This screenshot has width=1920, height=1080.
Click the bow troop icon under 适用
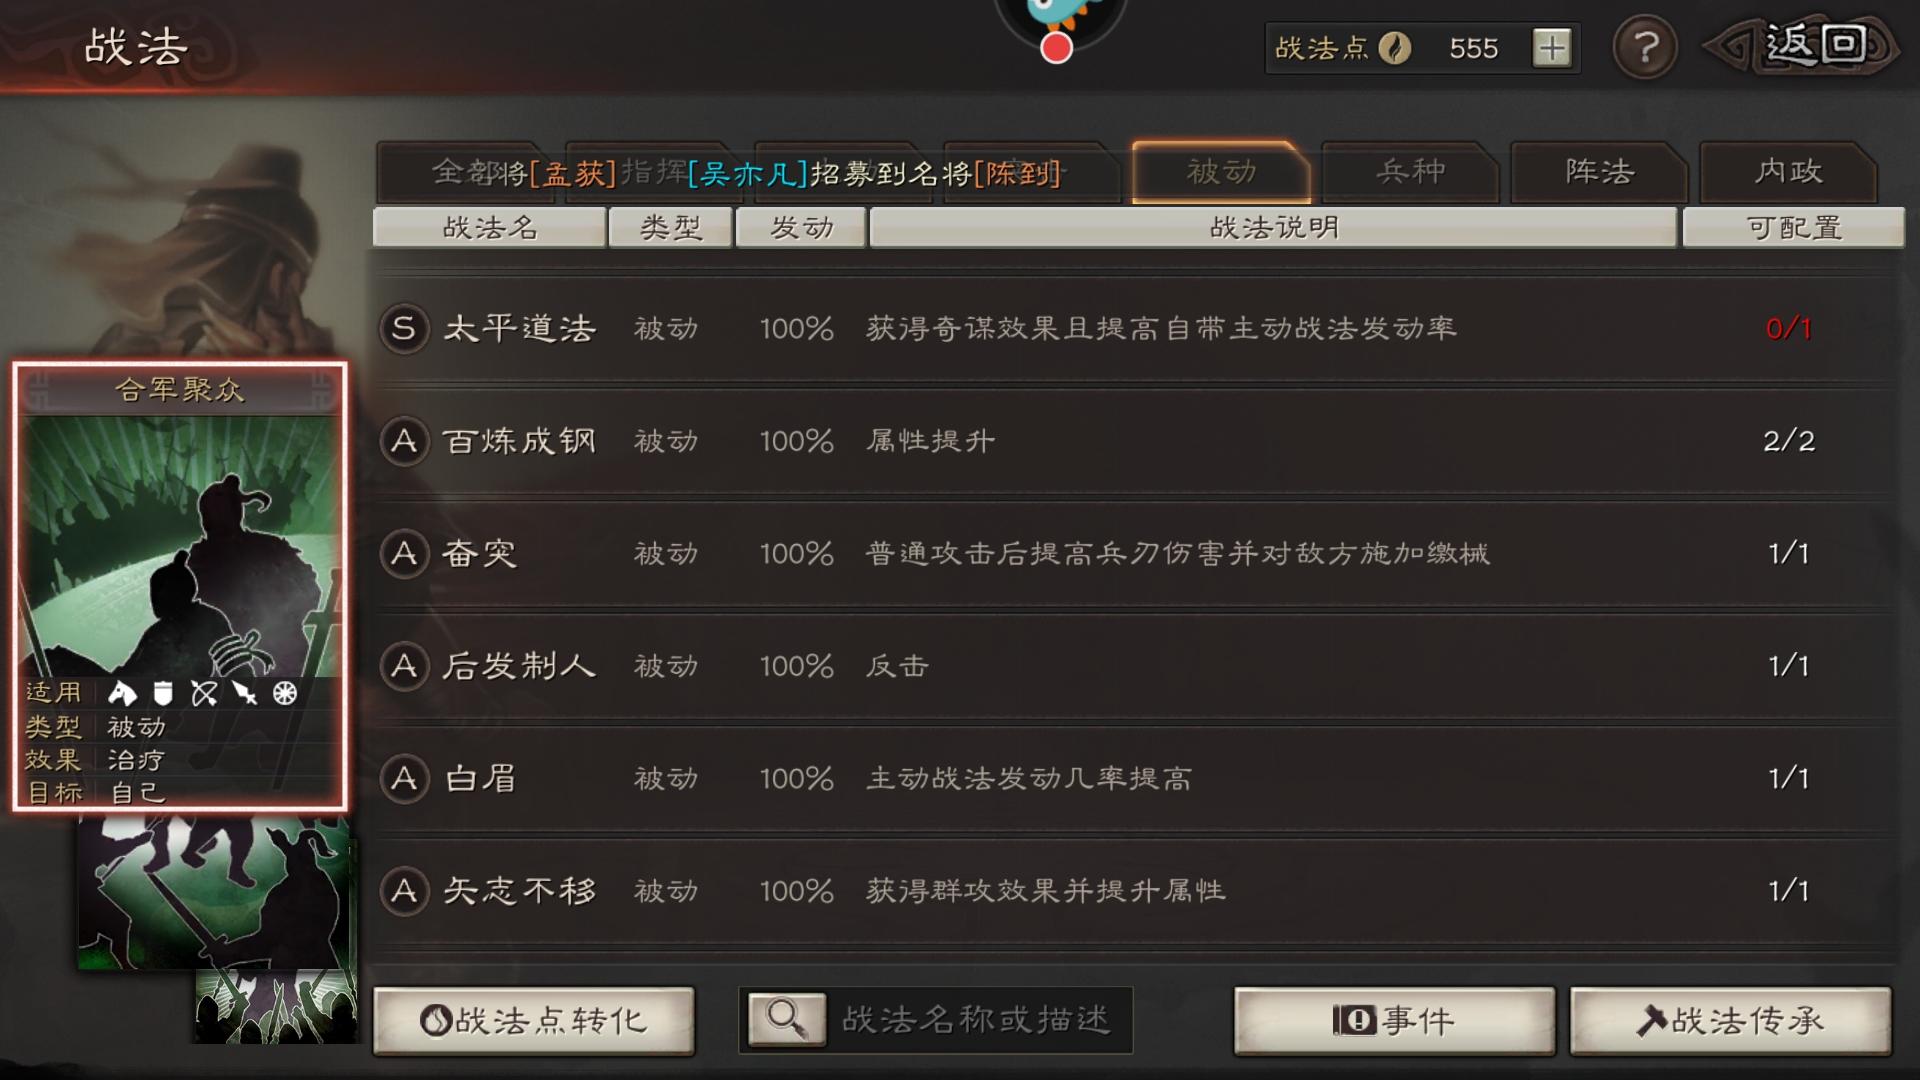204,693
